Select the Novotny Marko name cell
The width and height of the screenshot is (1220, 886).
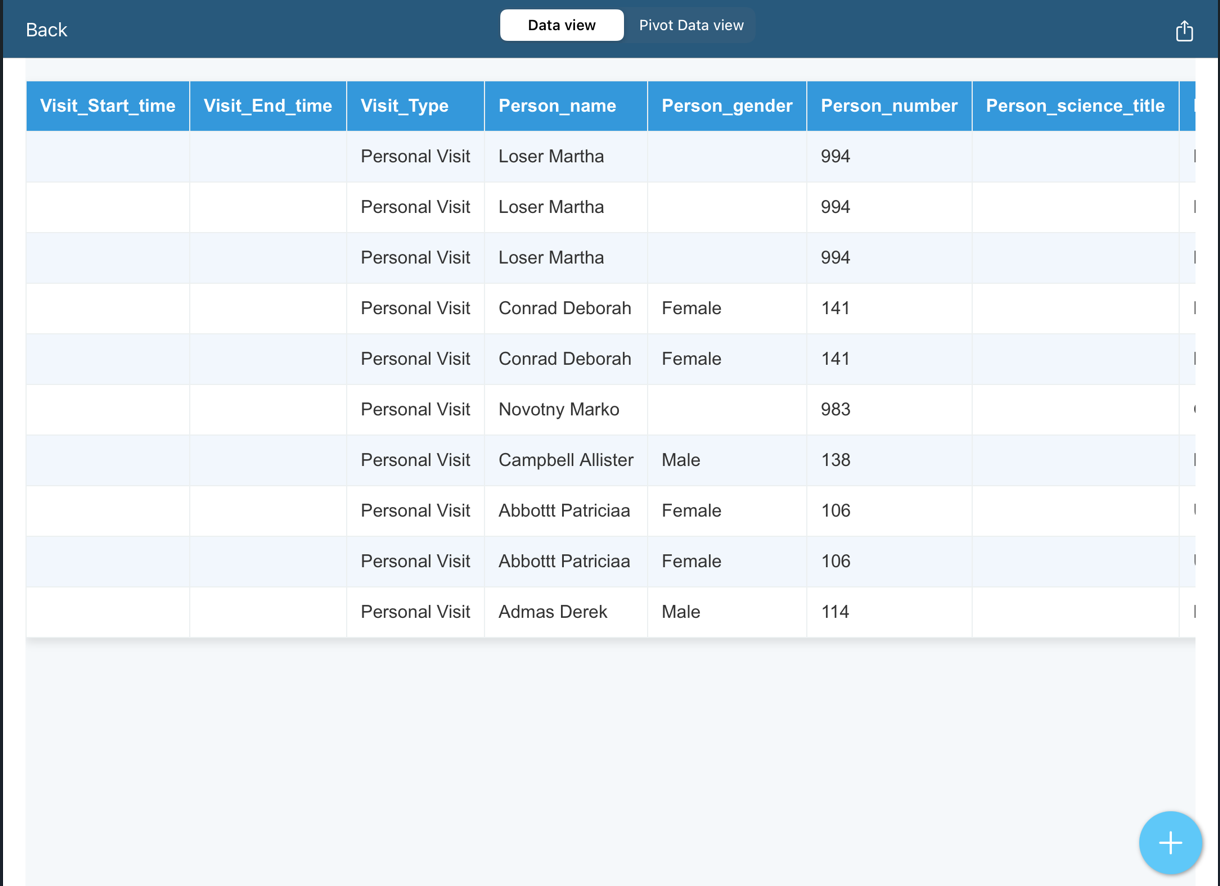point(559,410)
